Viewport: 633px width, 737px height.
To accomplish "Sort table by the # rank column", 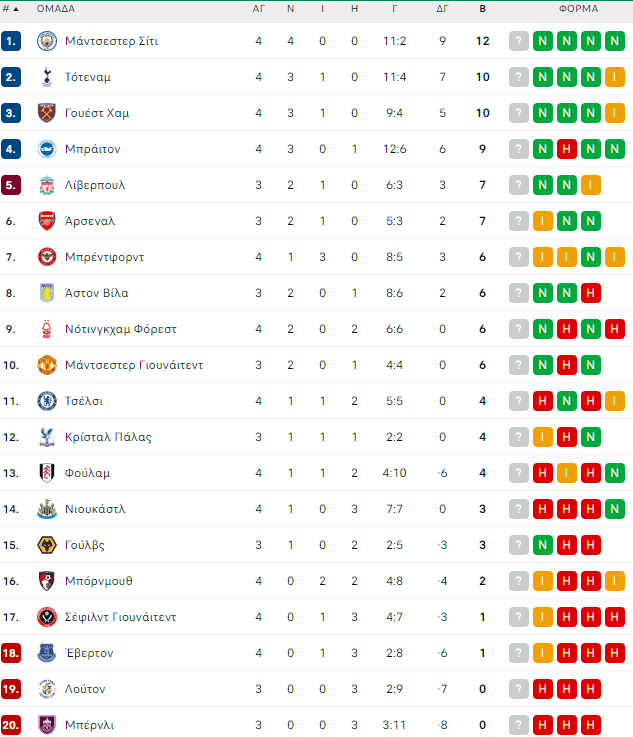I will pos(10,9).
